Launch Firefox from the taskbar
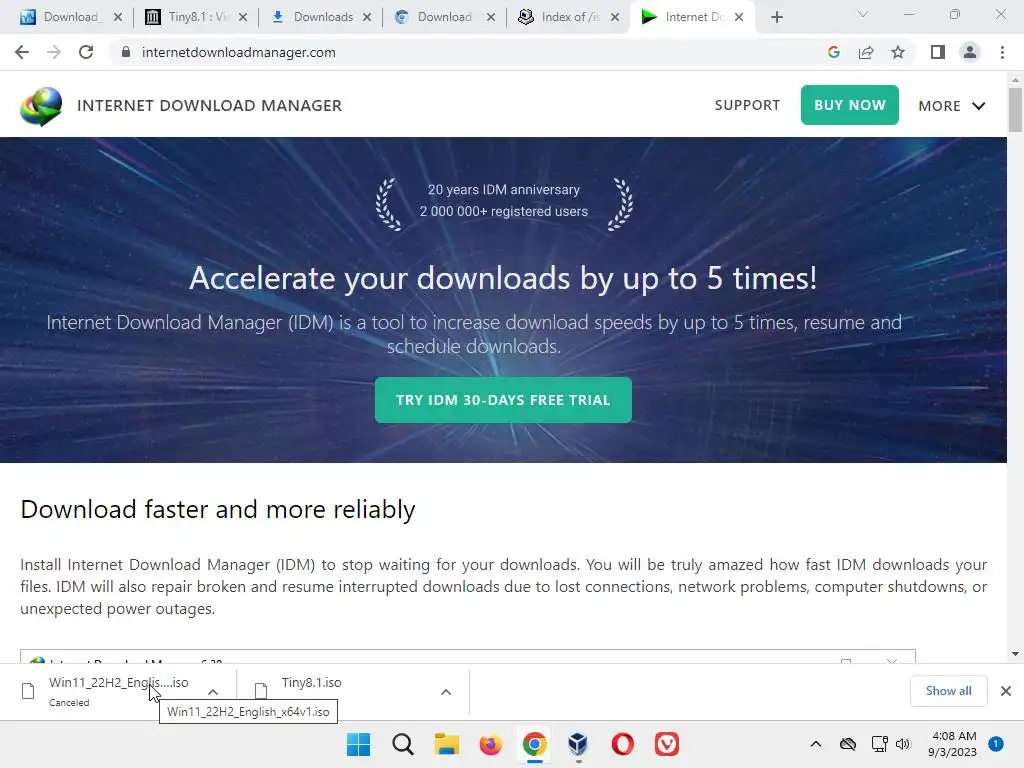The image size is (1024, 768). tap(490, 744)
